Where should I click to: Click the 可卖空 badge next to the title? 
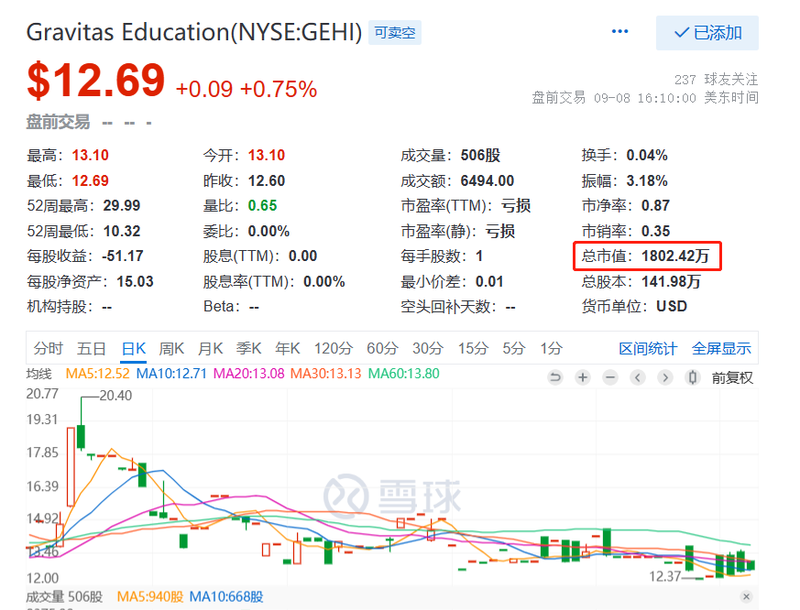395,33
